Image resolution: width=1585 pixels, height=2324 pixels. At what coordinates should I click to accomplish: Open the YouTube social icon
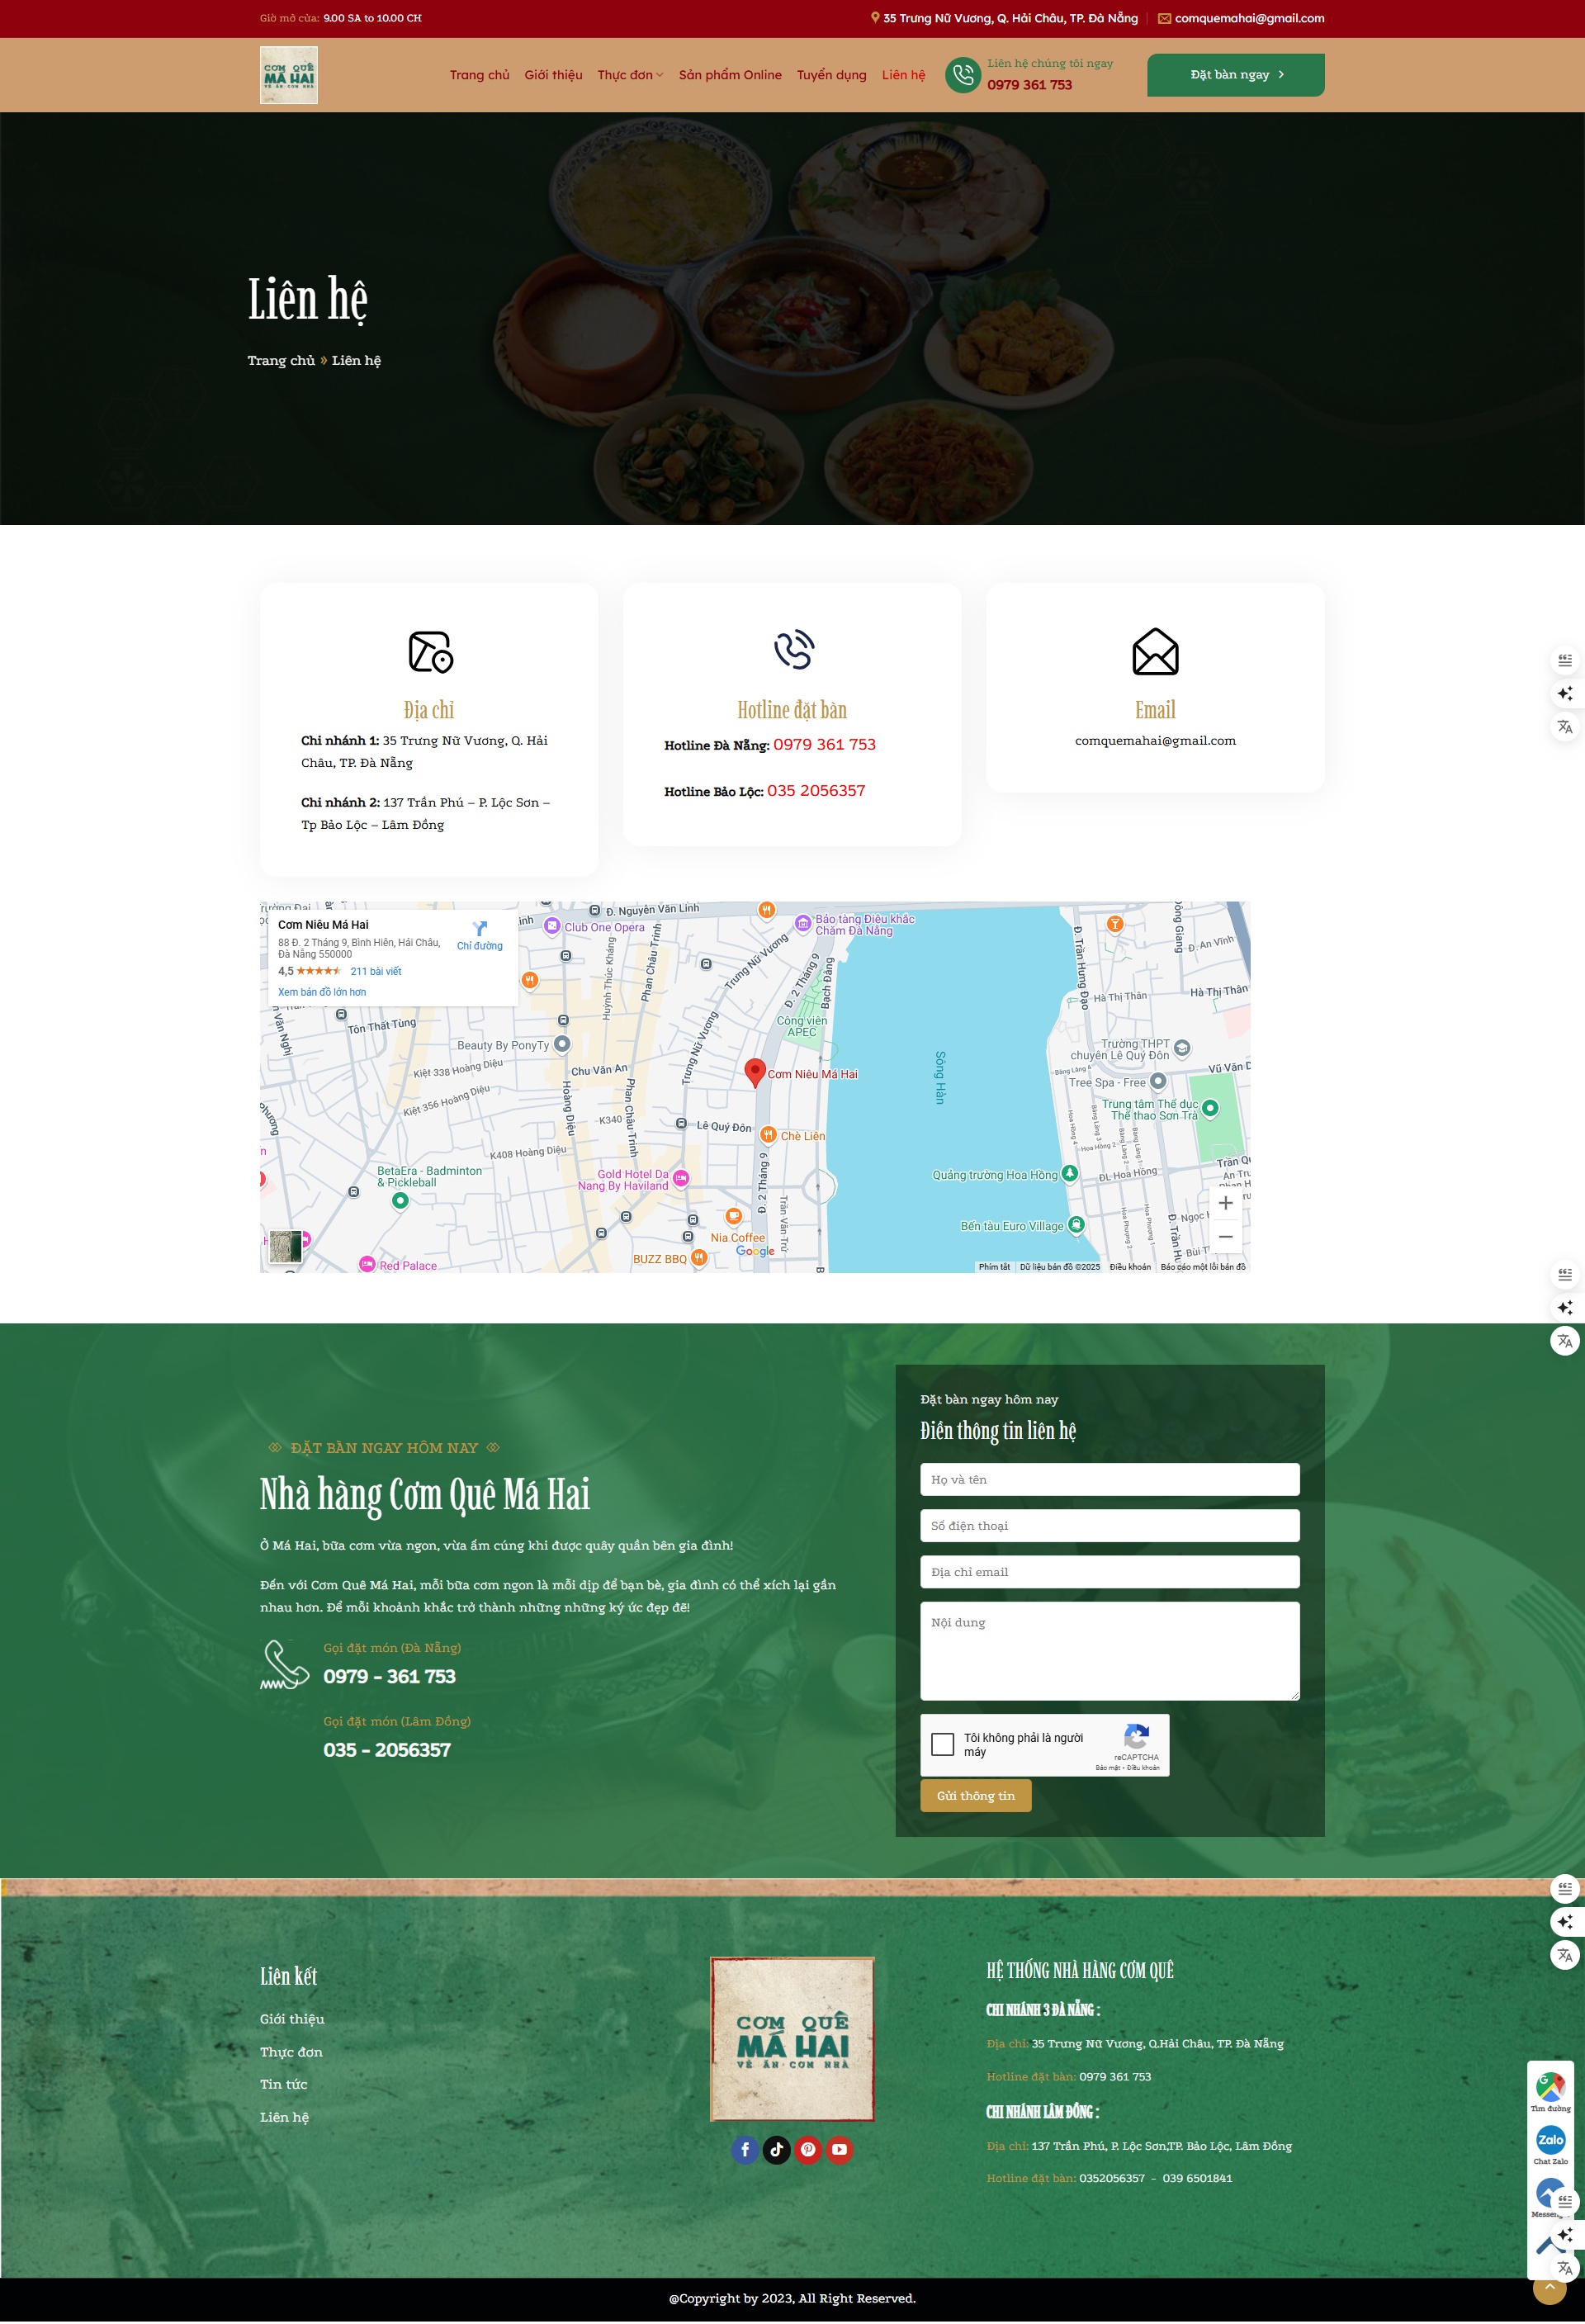click(x=840, y=2149)
